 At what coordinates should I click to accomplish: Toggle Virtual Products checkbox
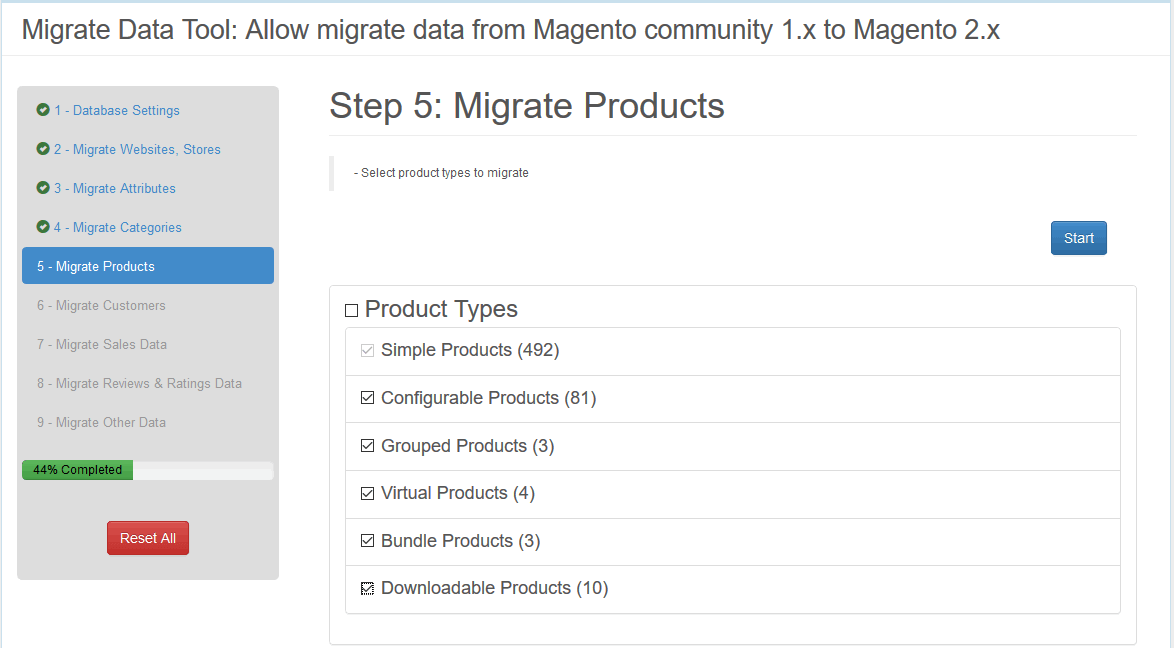[368, 493]
